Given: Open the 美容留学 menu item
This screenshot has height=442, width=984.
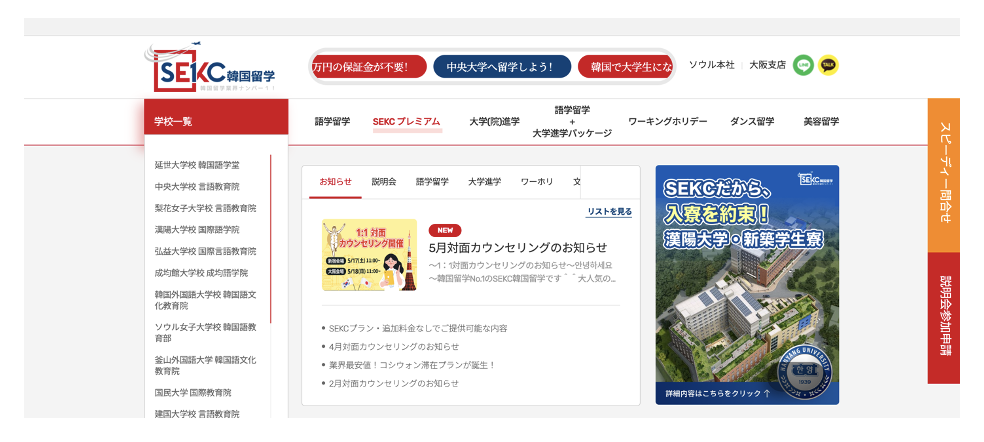Looking at the screenshot, I should point(821,122).
